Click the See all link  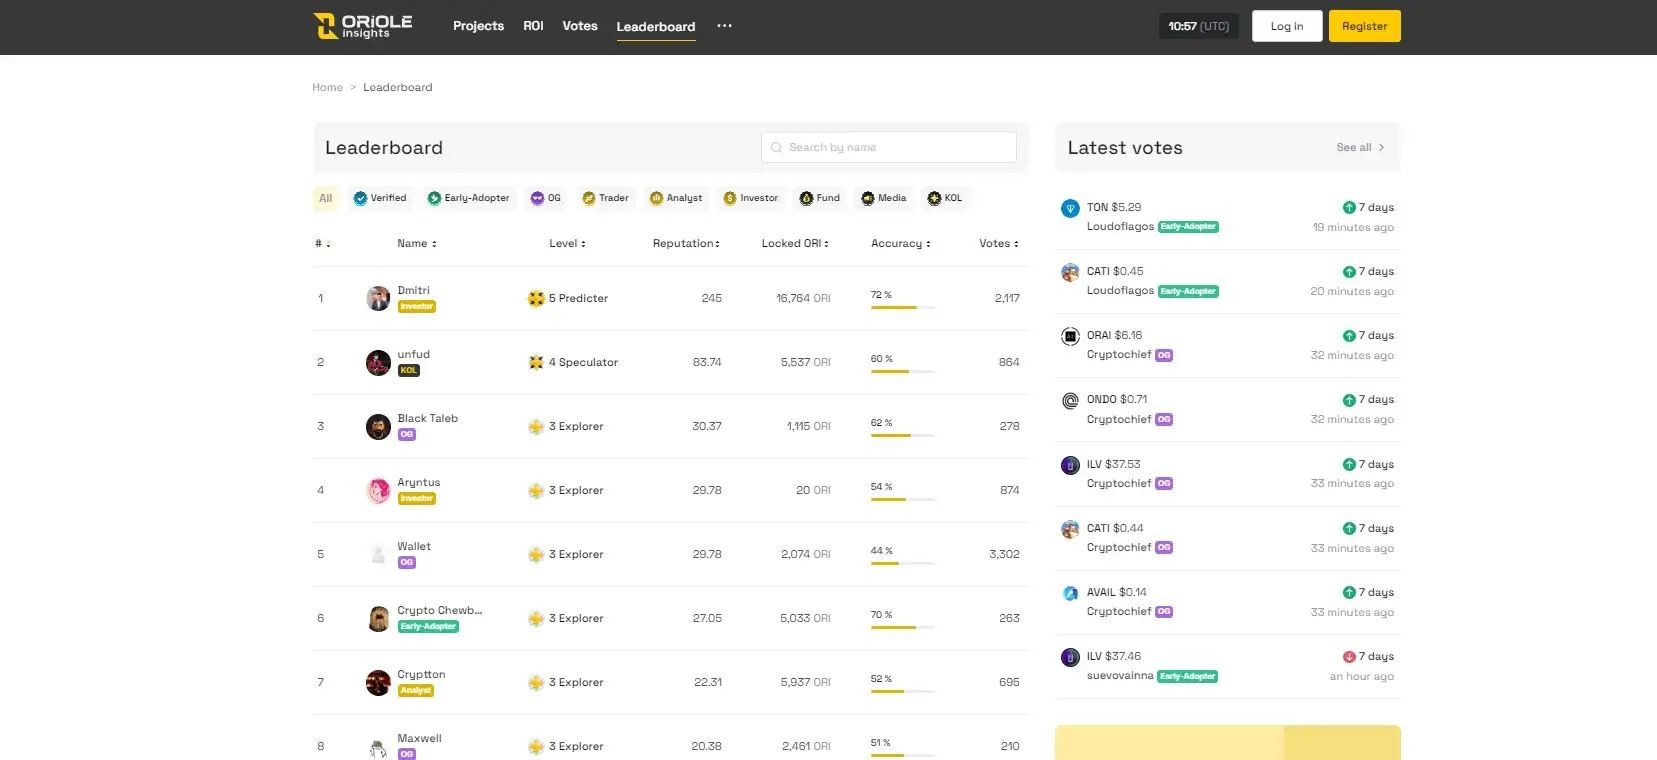[x=1360, y=147]
